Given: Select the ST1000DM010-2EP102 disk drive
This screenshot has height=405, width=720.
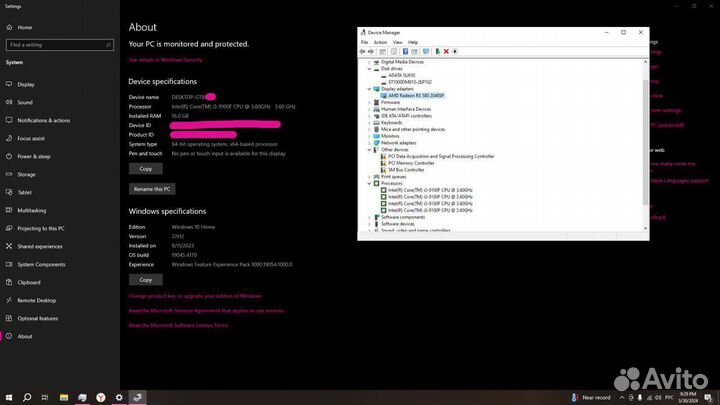Looking at the screenshot, I should 410,82.
